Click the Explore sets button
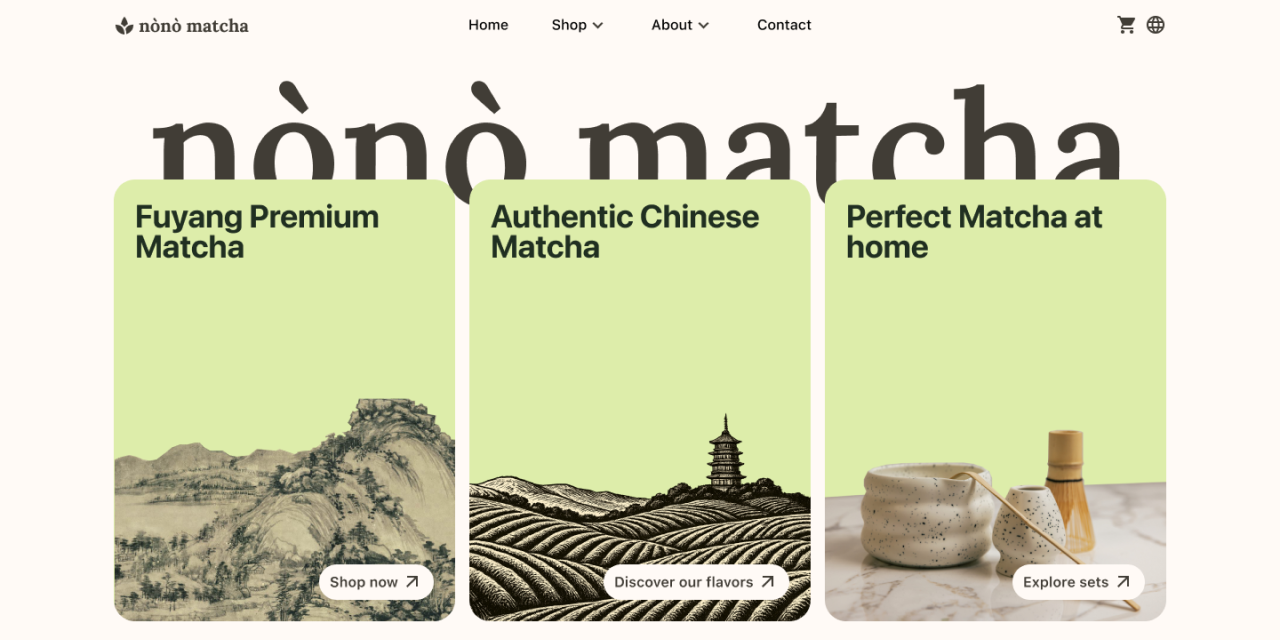This screenshot has width=1280, height=640. pos(1078,582)
